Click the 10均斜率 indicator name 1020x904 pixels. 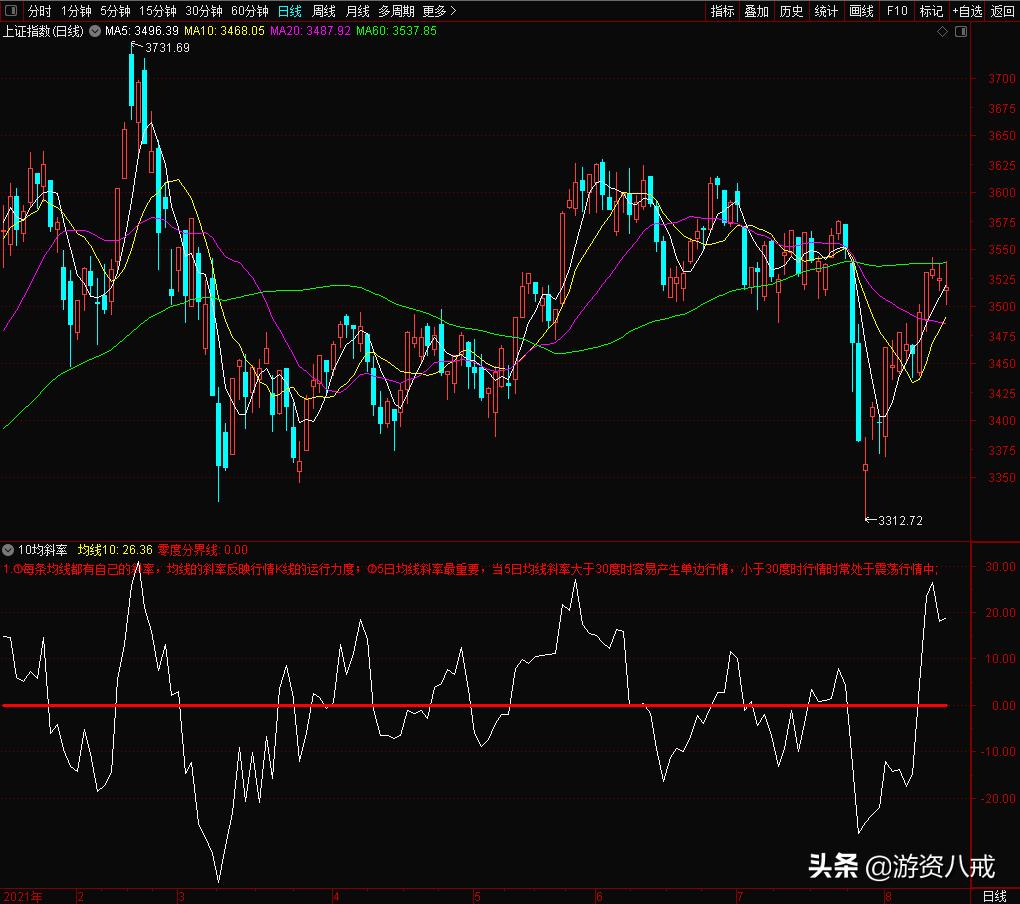point(42,550)
